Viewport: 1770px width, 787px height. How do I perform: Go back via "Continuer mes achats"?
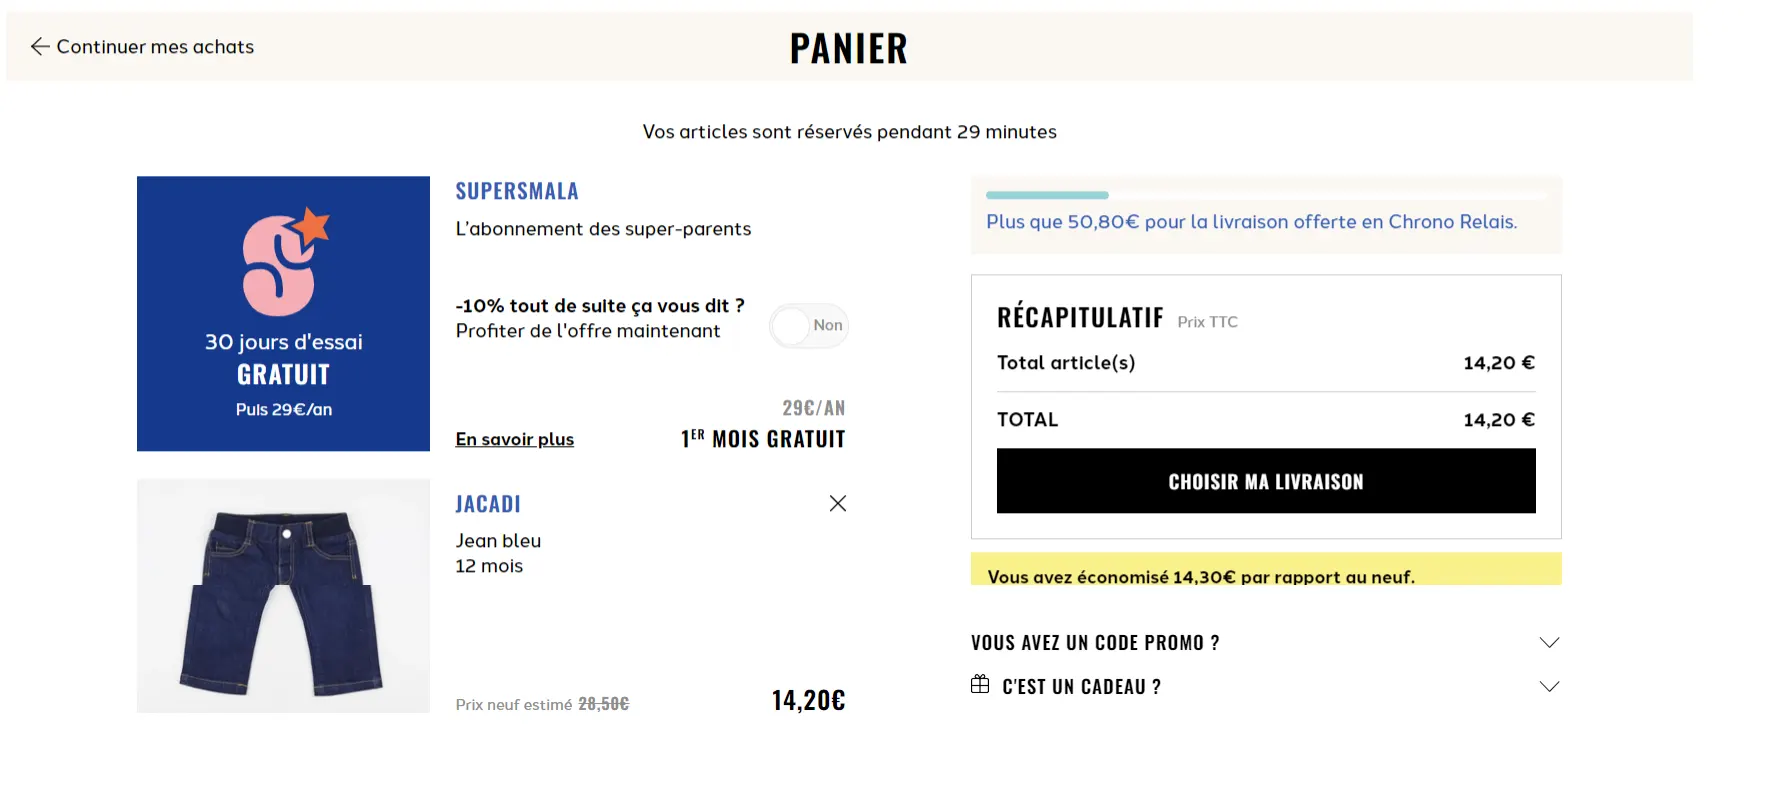tap(155, 47)
